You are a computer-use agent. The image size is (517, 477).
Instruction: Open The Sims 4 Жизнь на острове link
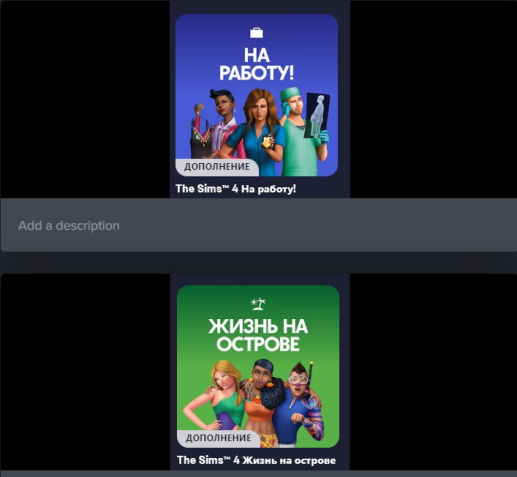pos(256,460)
